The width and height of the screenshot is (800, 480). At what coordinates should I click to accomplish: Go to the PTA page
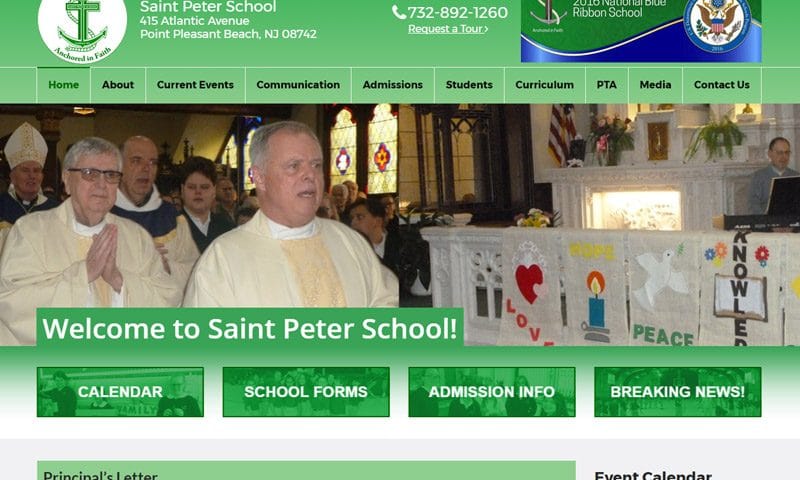(x=607, y=85)
